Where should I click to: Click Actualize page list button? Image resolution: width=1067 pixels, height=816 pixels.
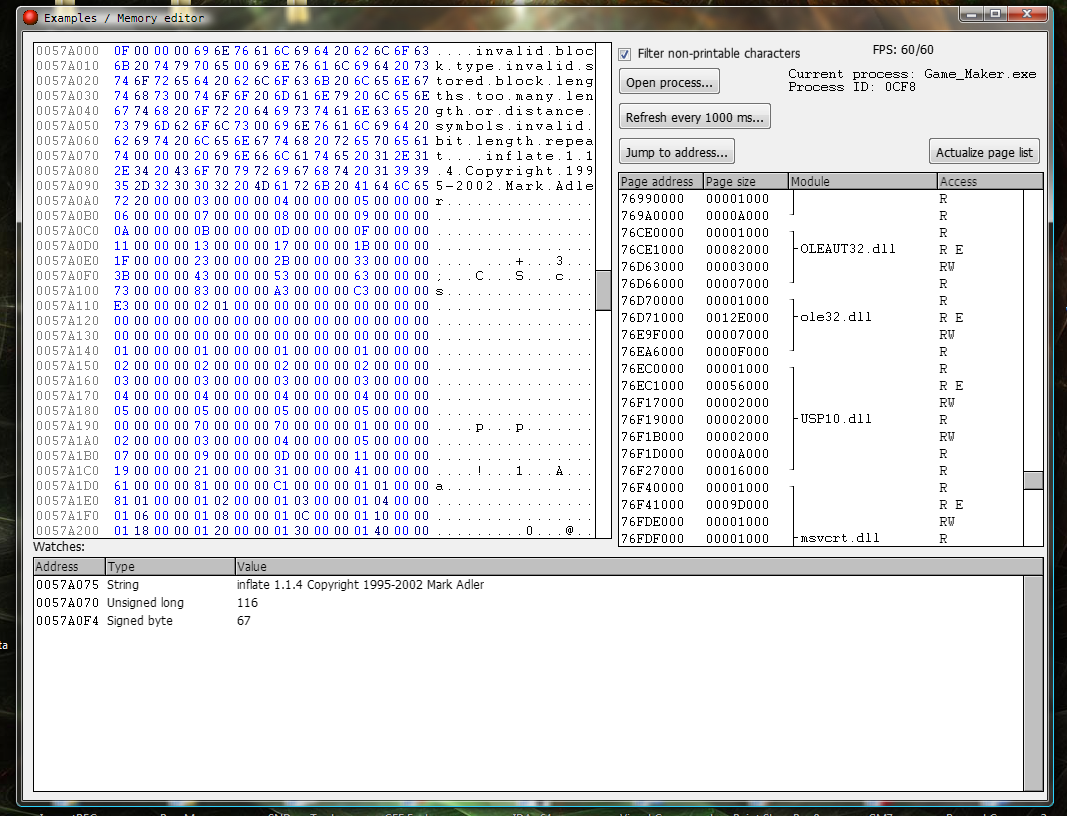point(984,153)
